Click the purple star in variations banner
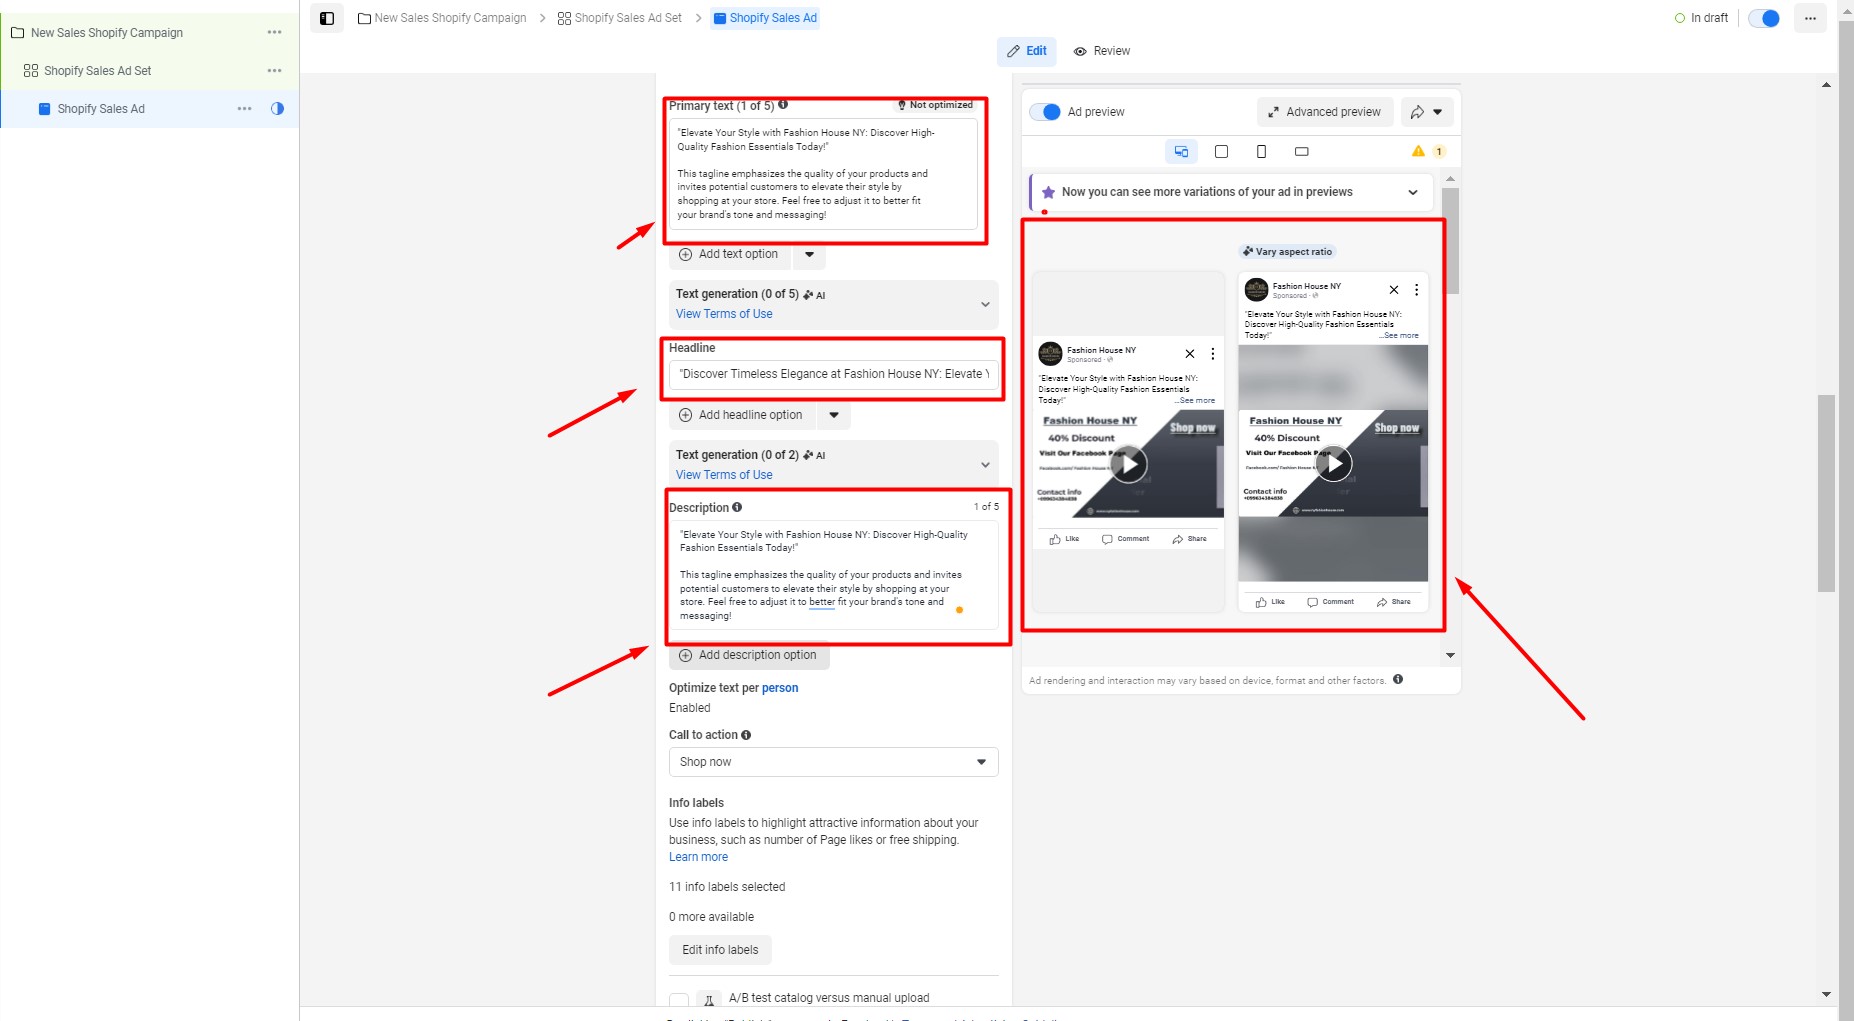1854x1021 pixels. pyautogui.click(x=1048, y=192)
